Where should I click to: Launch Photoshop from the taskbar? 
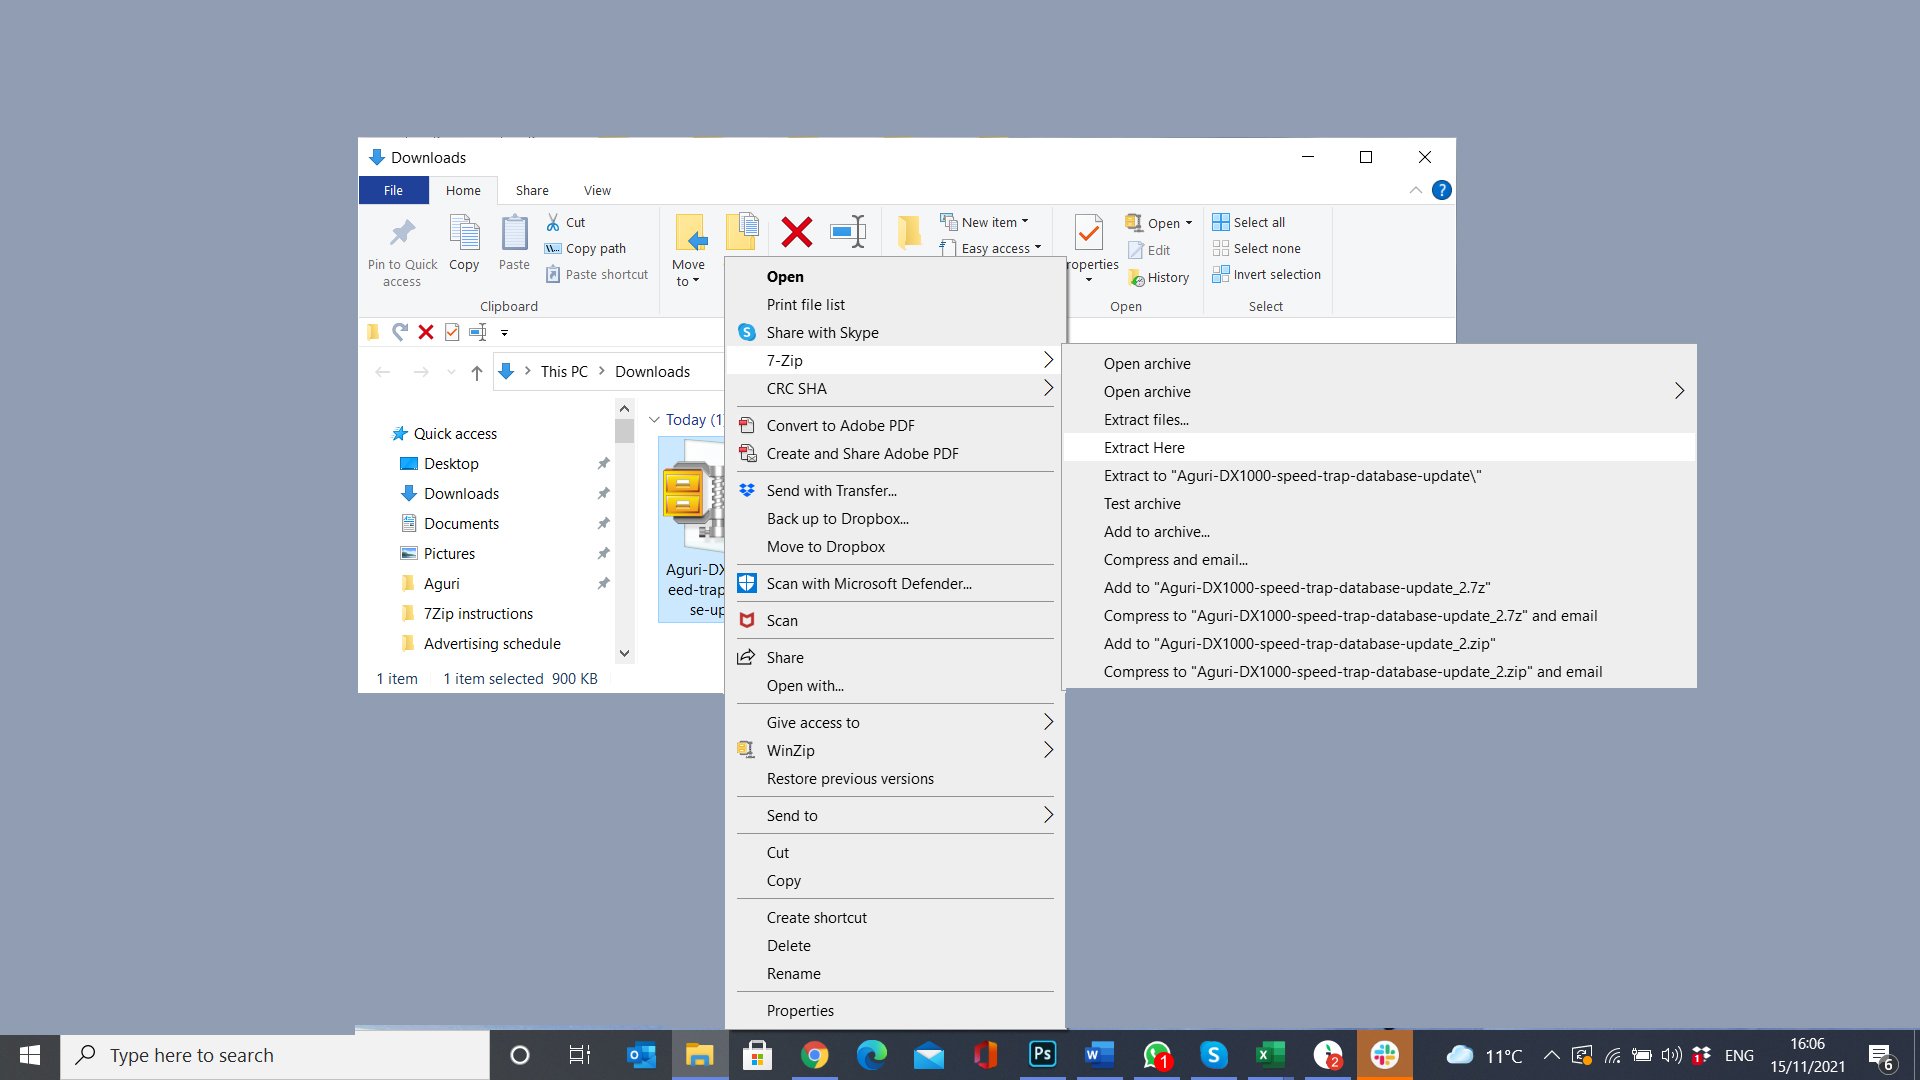coord(1042,1054)
